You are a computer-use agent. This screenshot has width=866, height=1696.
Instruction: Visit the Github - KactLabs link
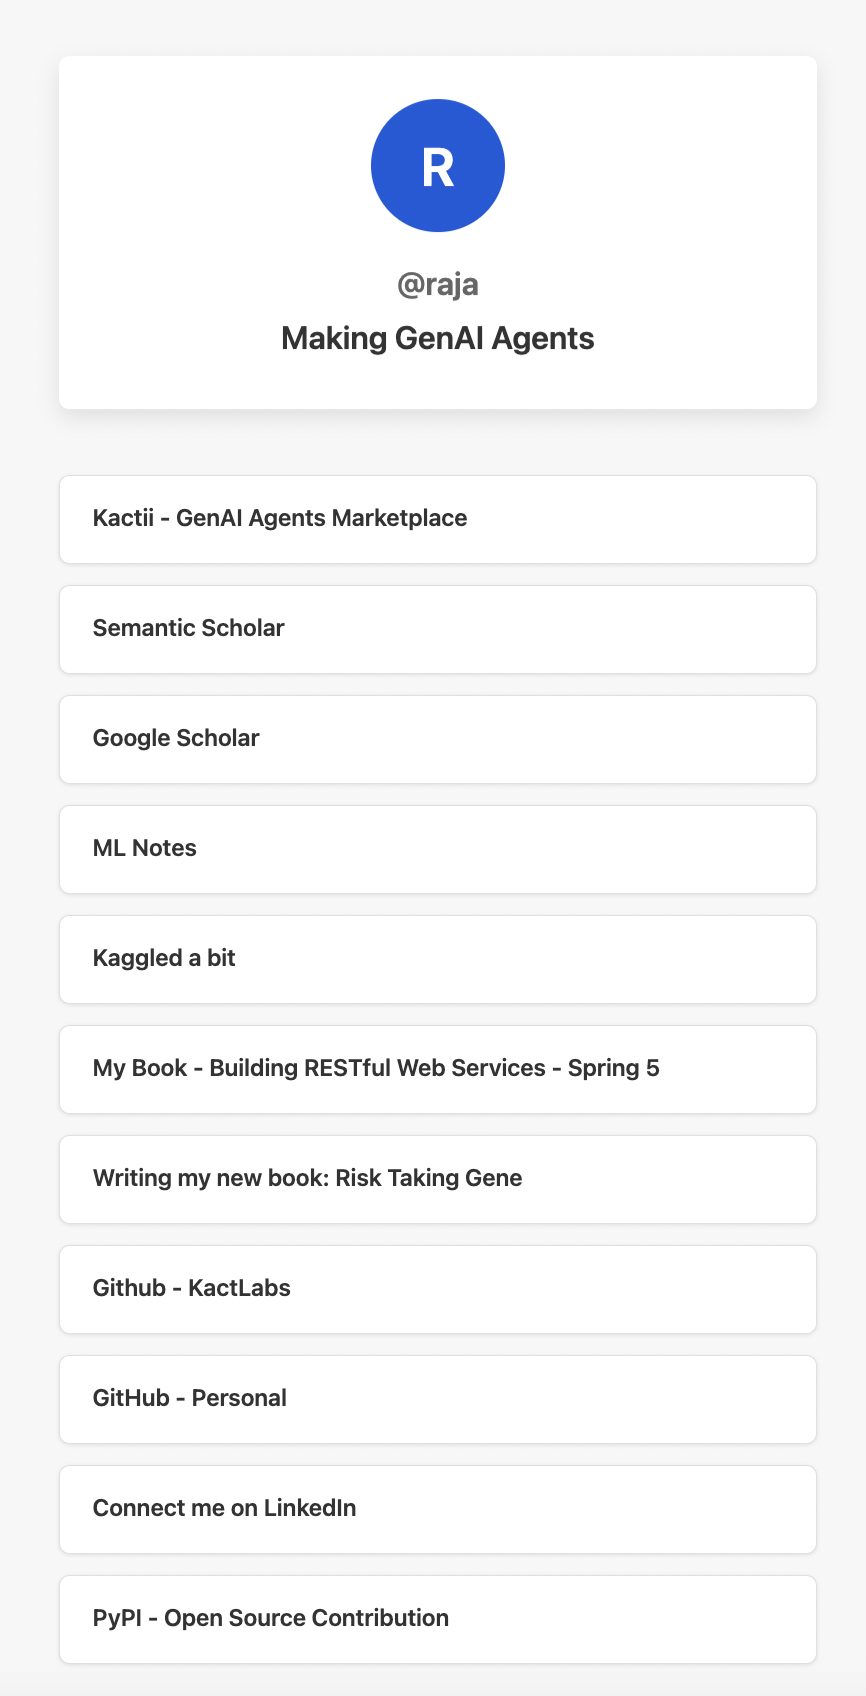[438, 1289]
